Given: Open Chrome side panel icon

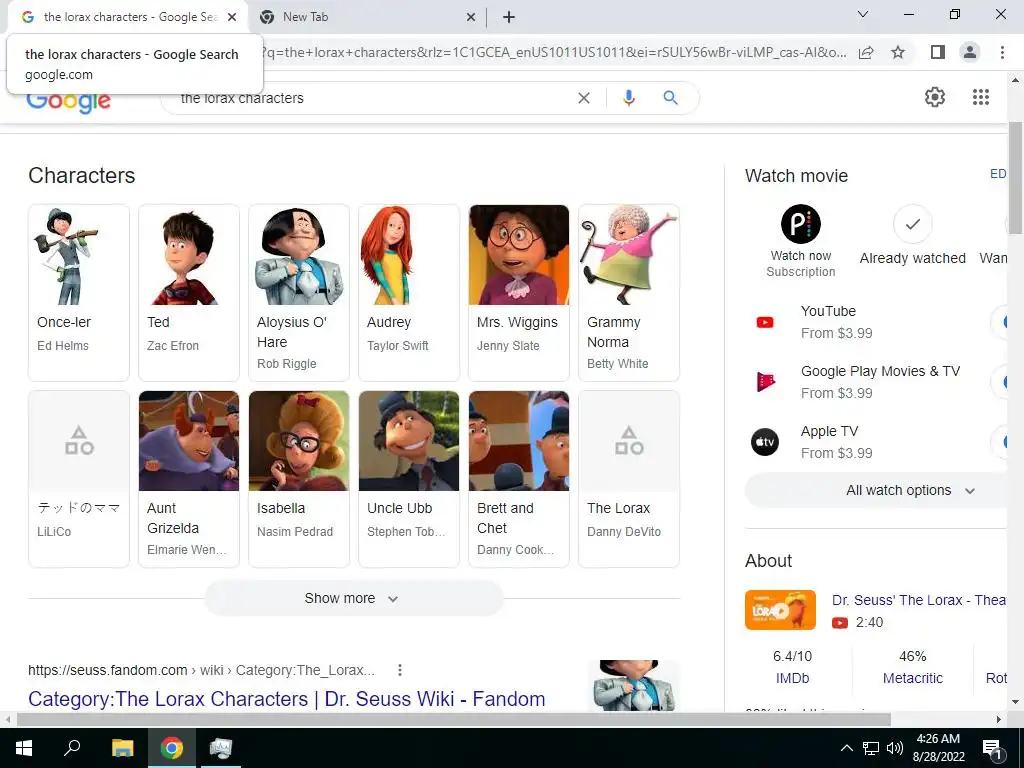Looking at the screenshot, I should [938, 52].
